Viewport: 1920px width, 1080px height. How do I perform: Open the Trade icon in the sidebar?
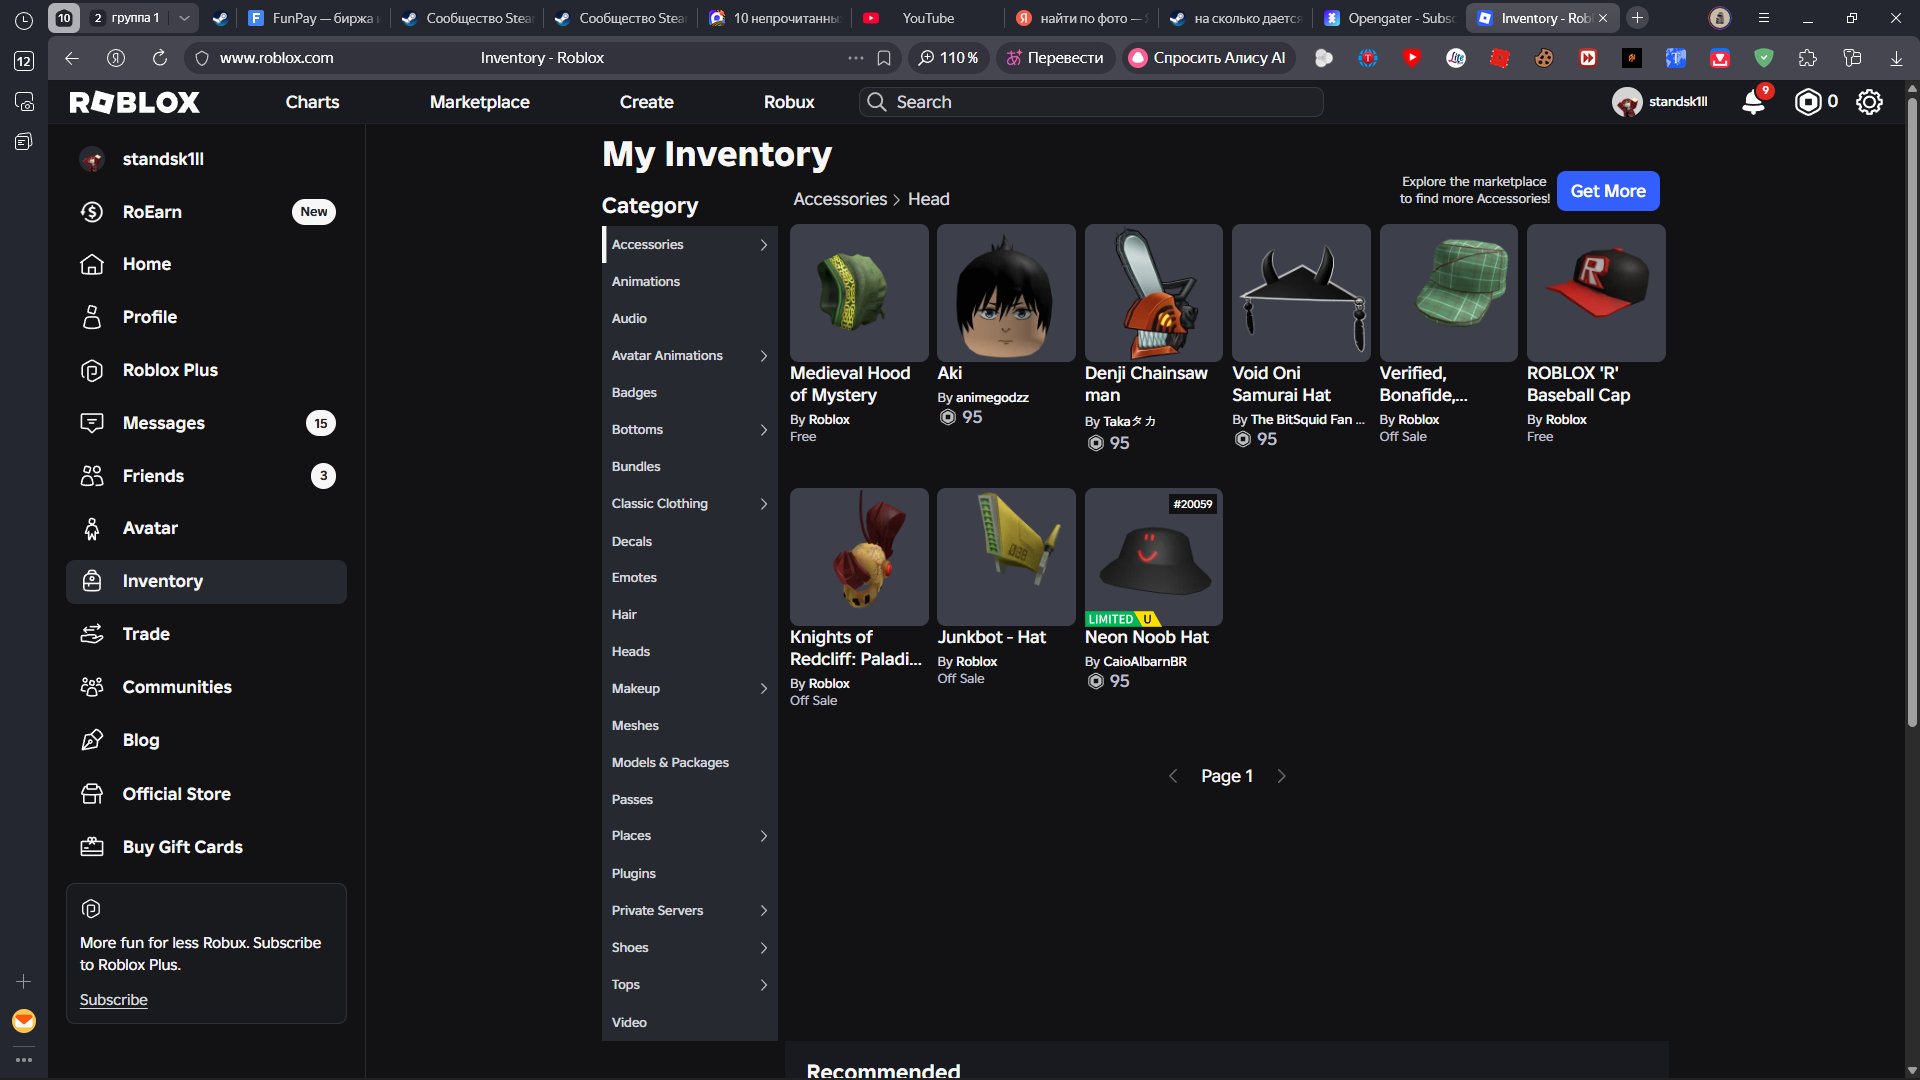92,634
